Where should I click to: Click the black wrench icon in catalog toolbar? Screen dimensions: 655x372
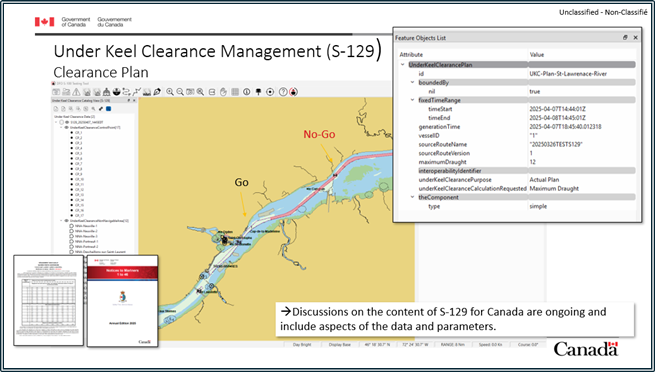pos(101,109)
